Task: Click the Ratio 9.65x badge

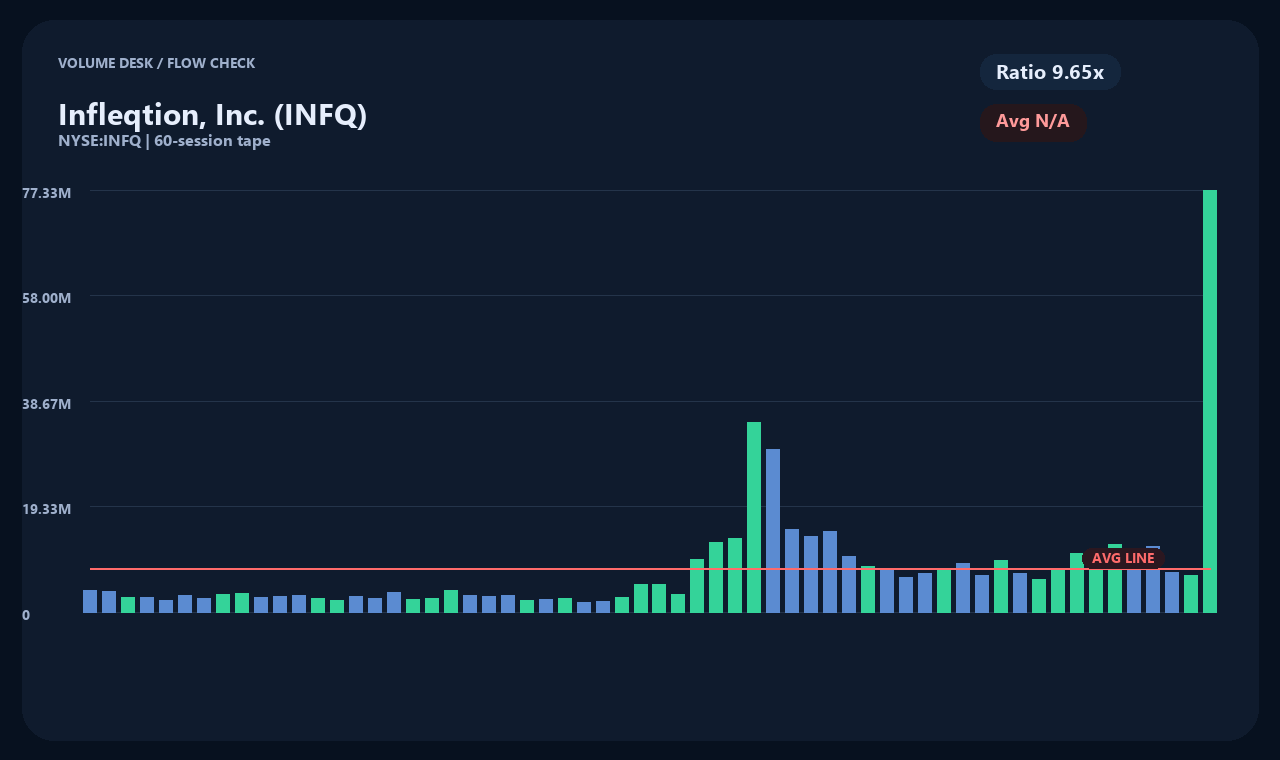Action: [x=1050, y=72]
